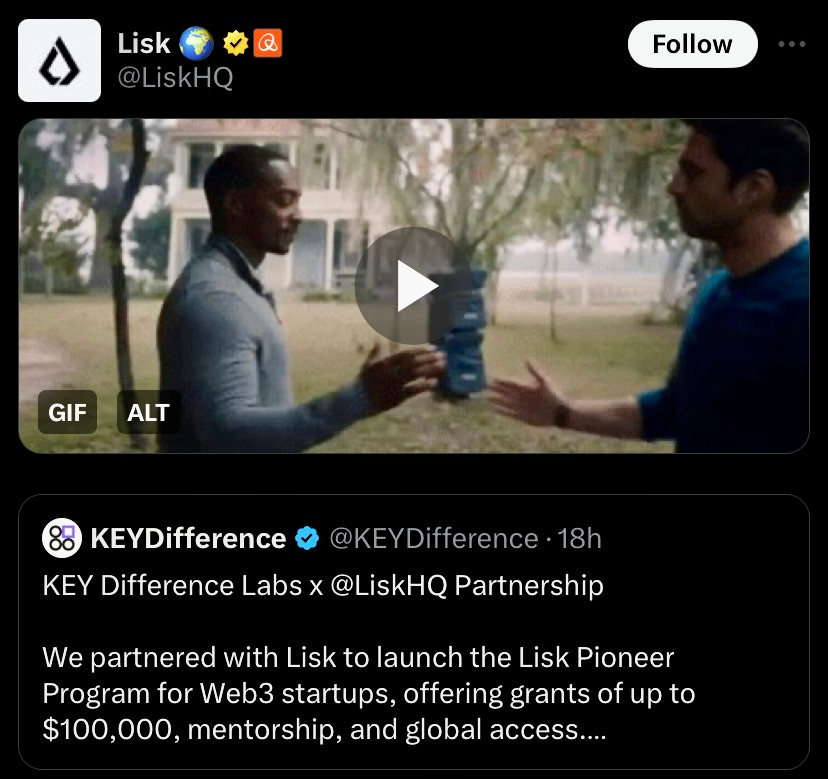Open the Lisk profile avatar

click(59, 60)
